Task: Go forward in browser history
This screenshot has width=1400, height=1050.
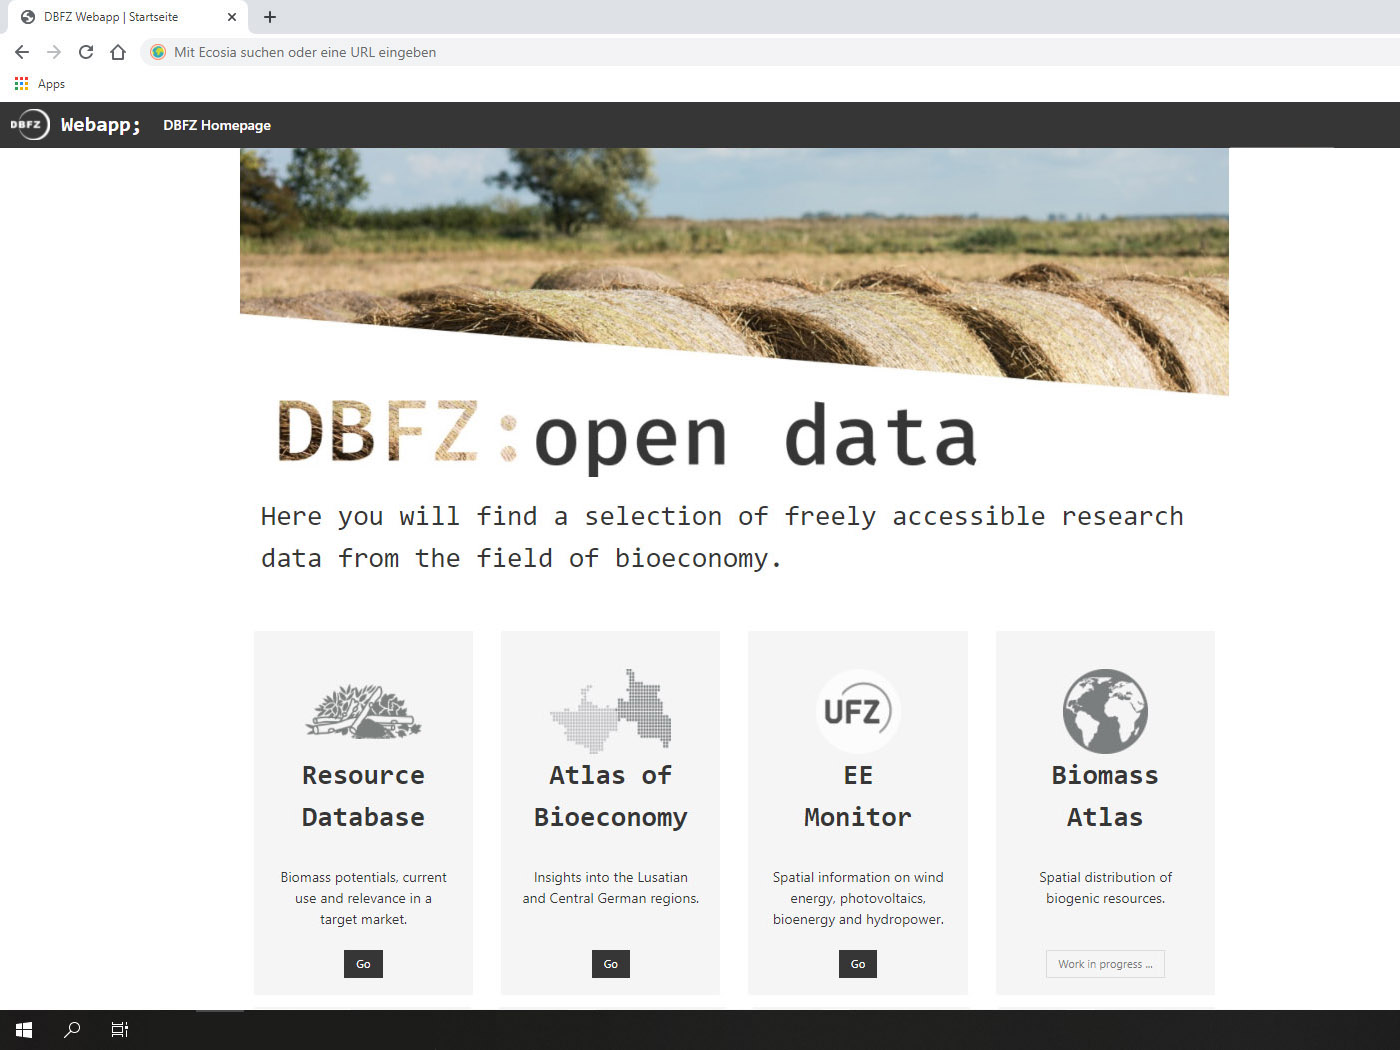Action: pyautogui.click(x=54, y=52)
